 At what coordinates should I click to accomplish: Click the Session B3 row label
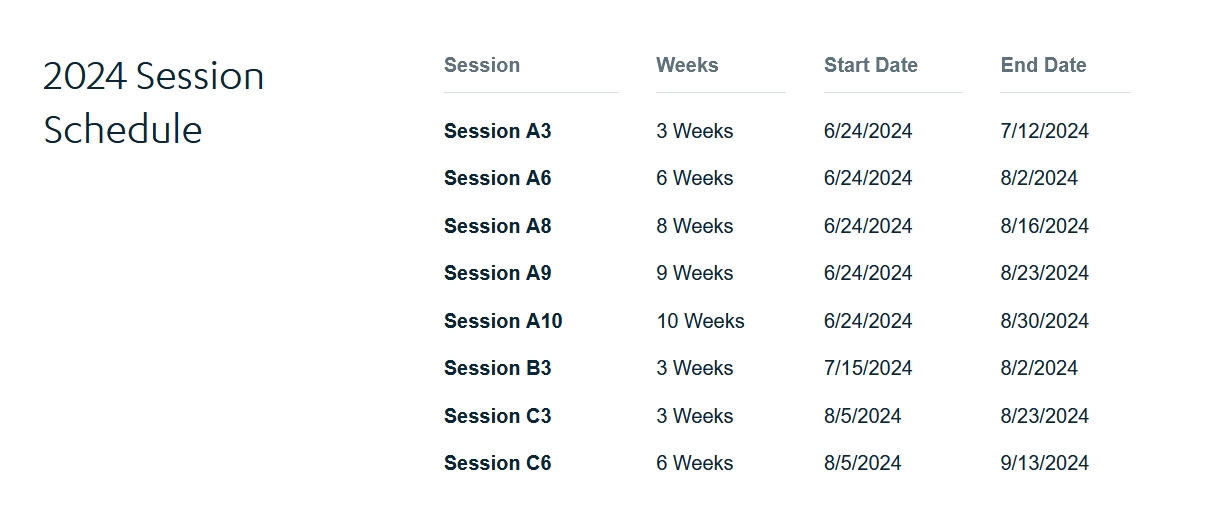[x=497, y=368]
